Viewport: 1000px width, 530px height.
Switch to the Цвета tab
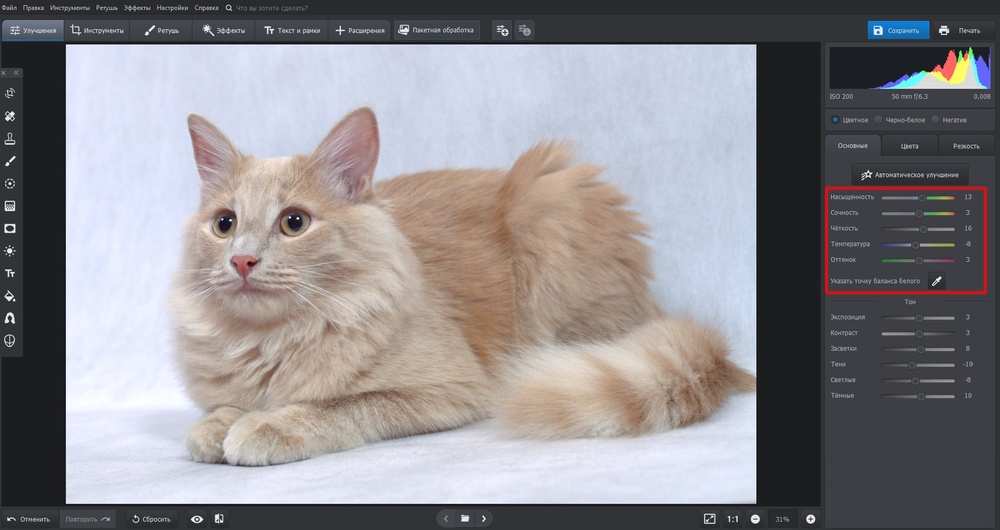click(909, 146)
